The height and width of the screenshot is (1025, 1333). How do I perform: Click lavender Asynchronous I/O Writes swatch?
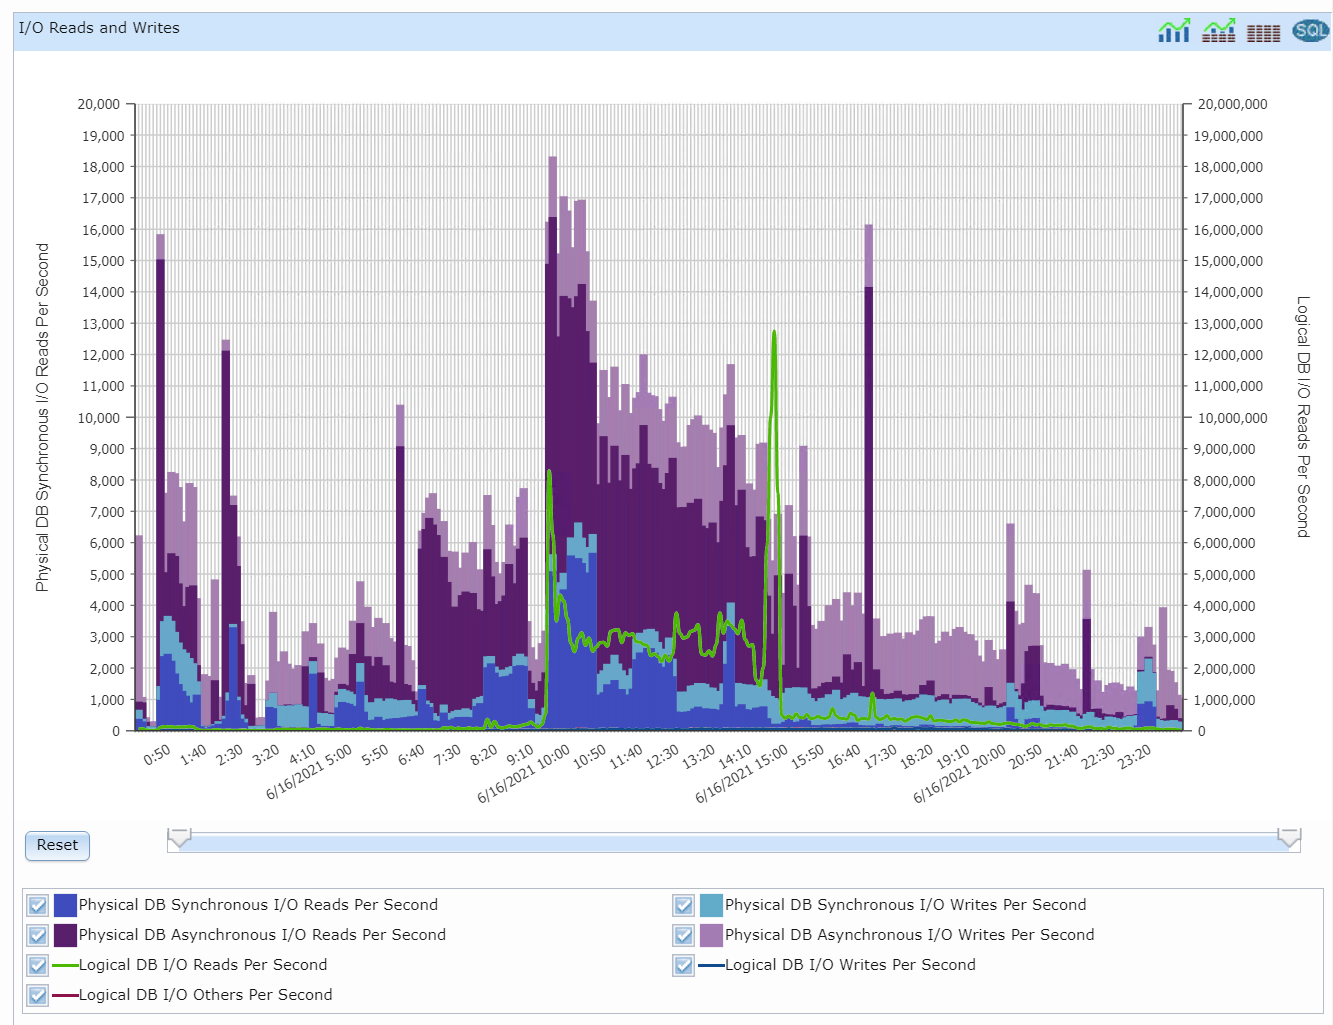point(711,936)
